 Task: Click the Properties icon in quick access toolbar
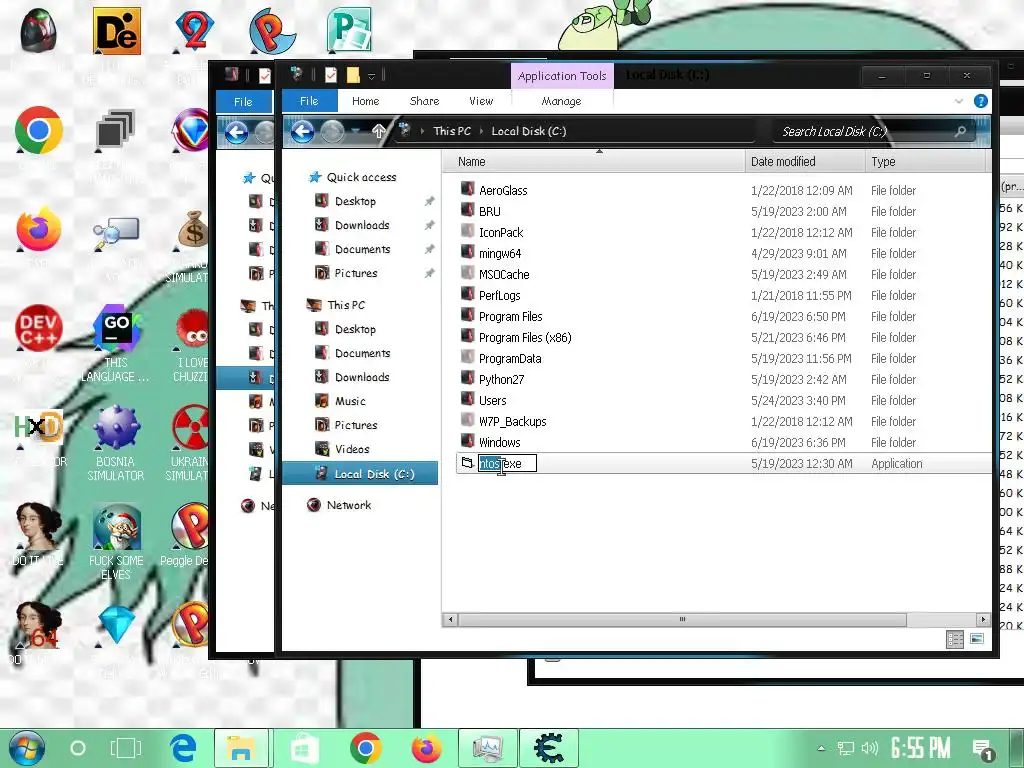click(x=331, y=75)
